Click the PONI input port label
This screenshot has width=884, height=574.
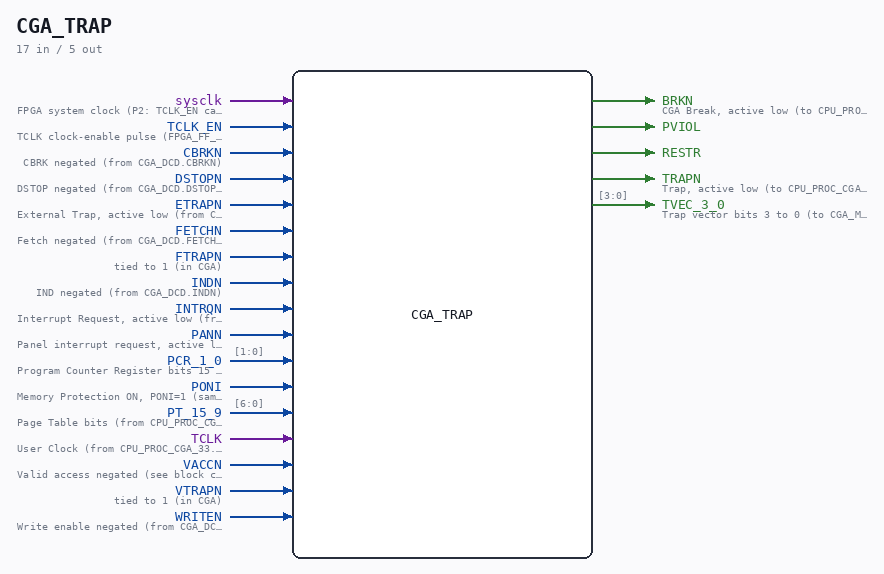pyautogui.click(x=206, y=386)
